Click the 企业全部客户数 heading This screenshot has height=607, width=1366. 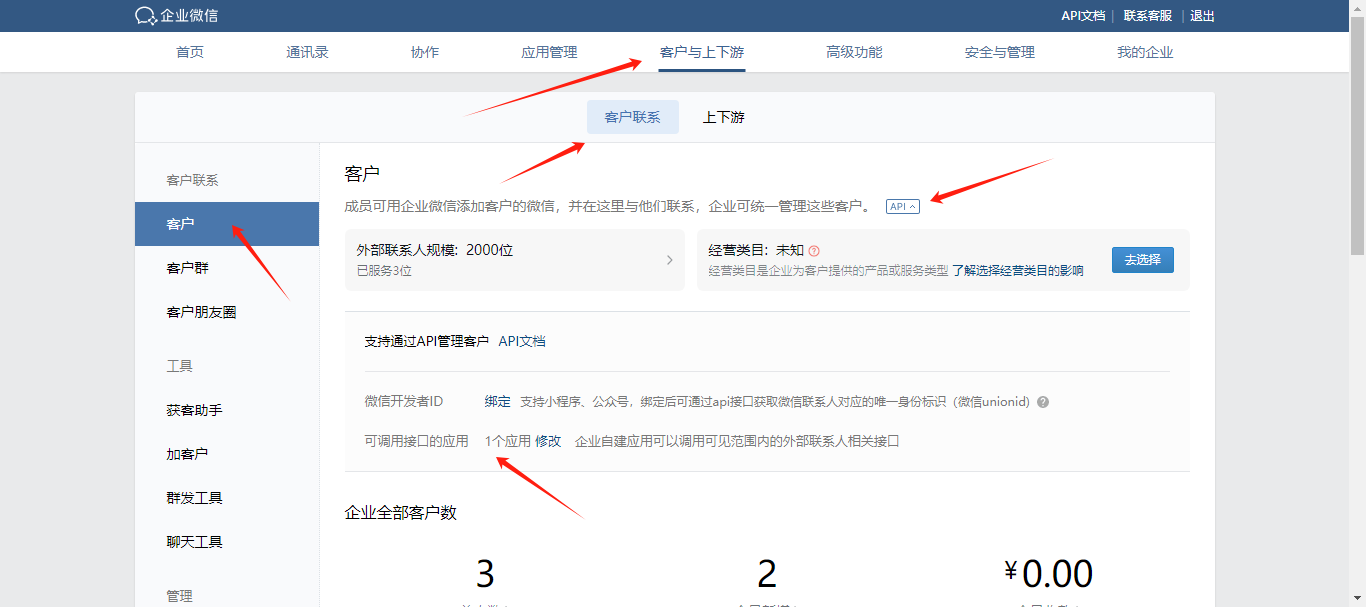401,513
